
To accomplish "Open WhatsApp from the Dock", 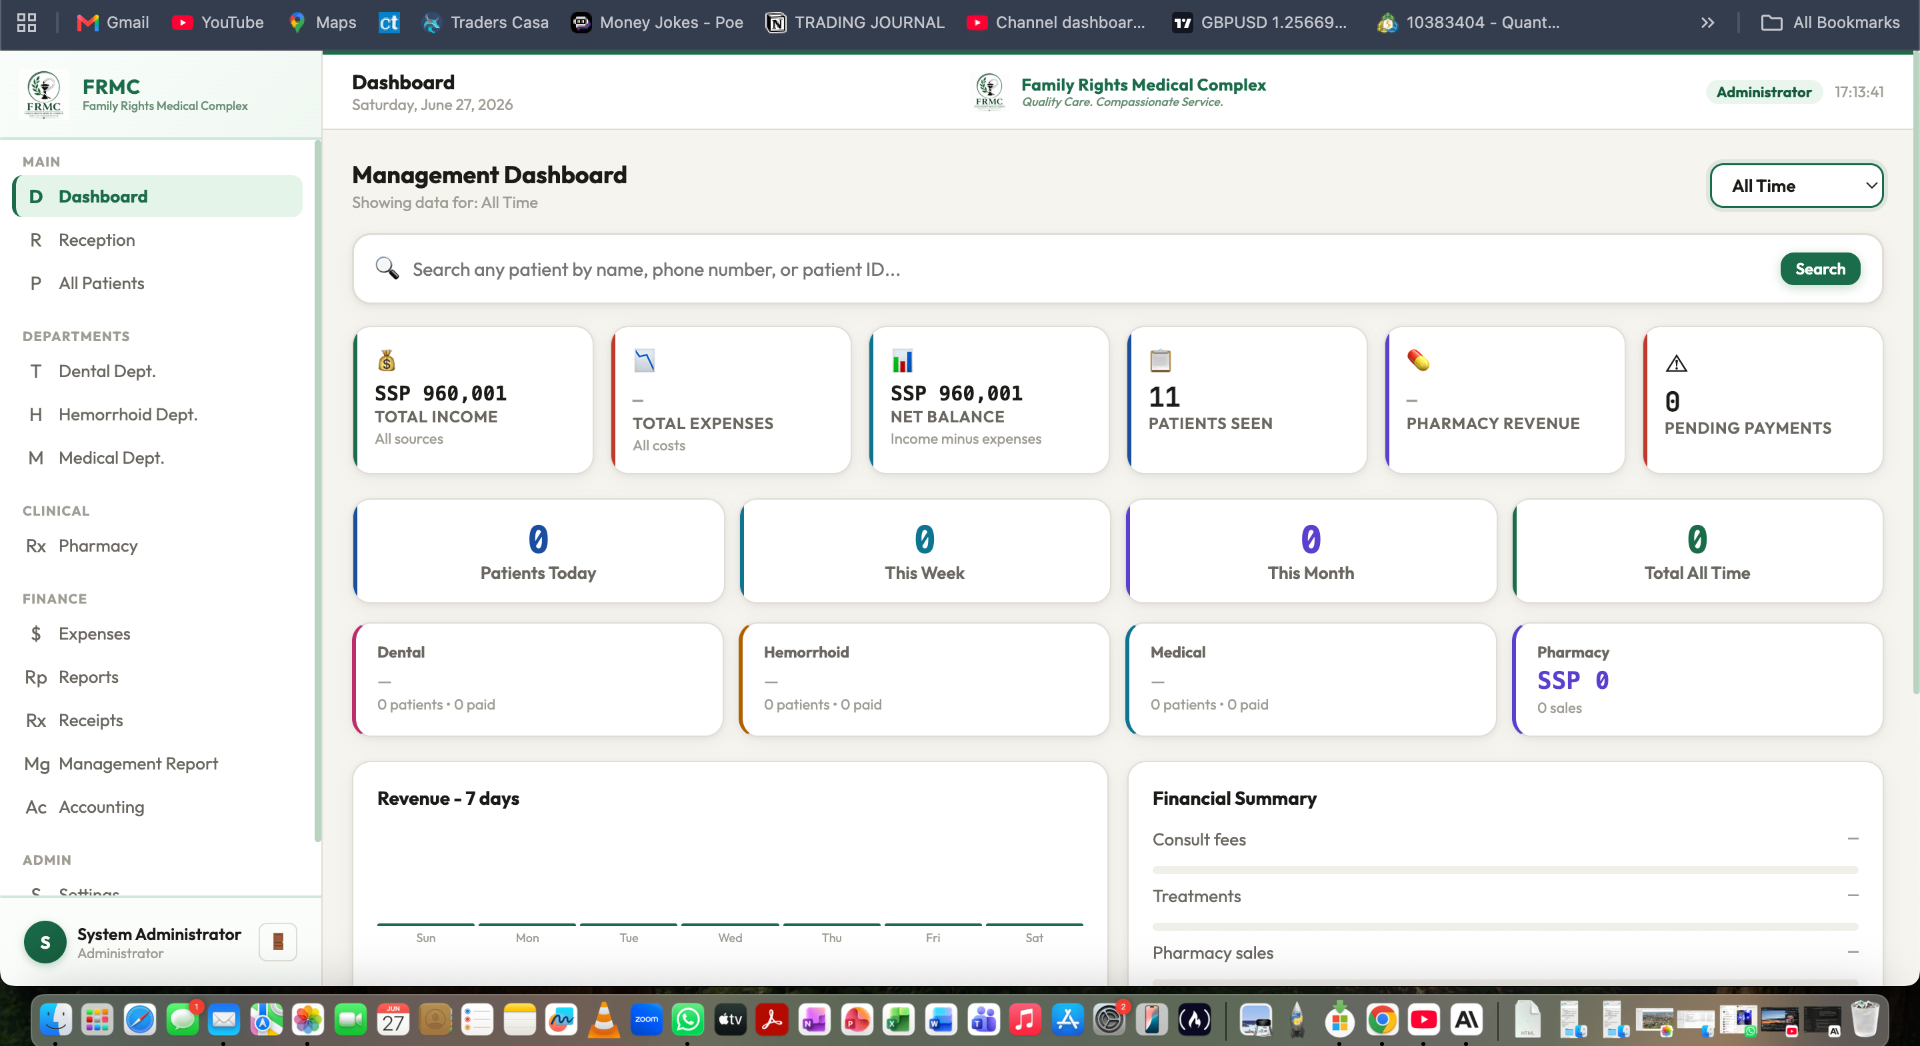I will coord(688,1019).
